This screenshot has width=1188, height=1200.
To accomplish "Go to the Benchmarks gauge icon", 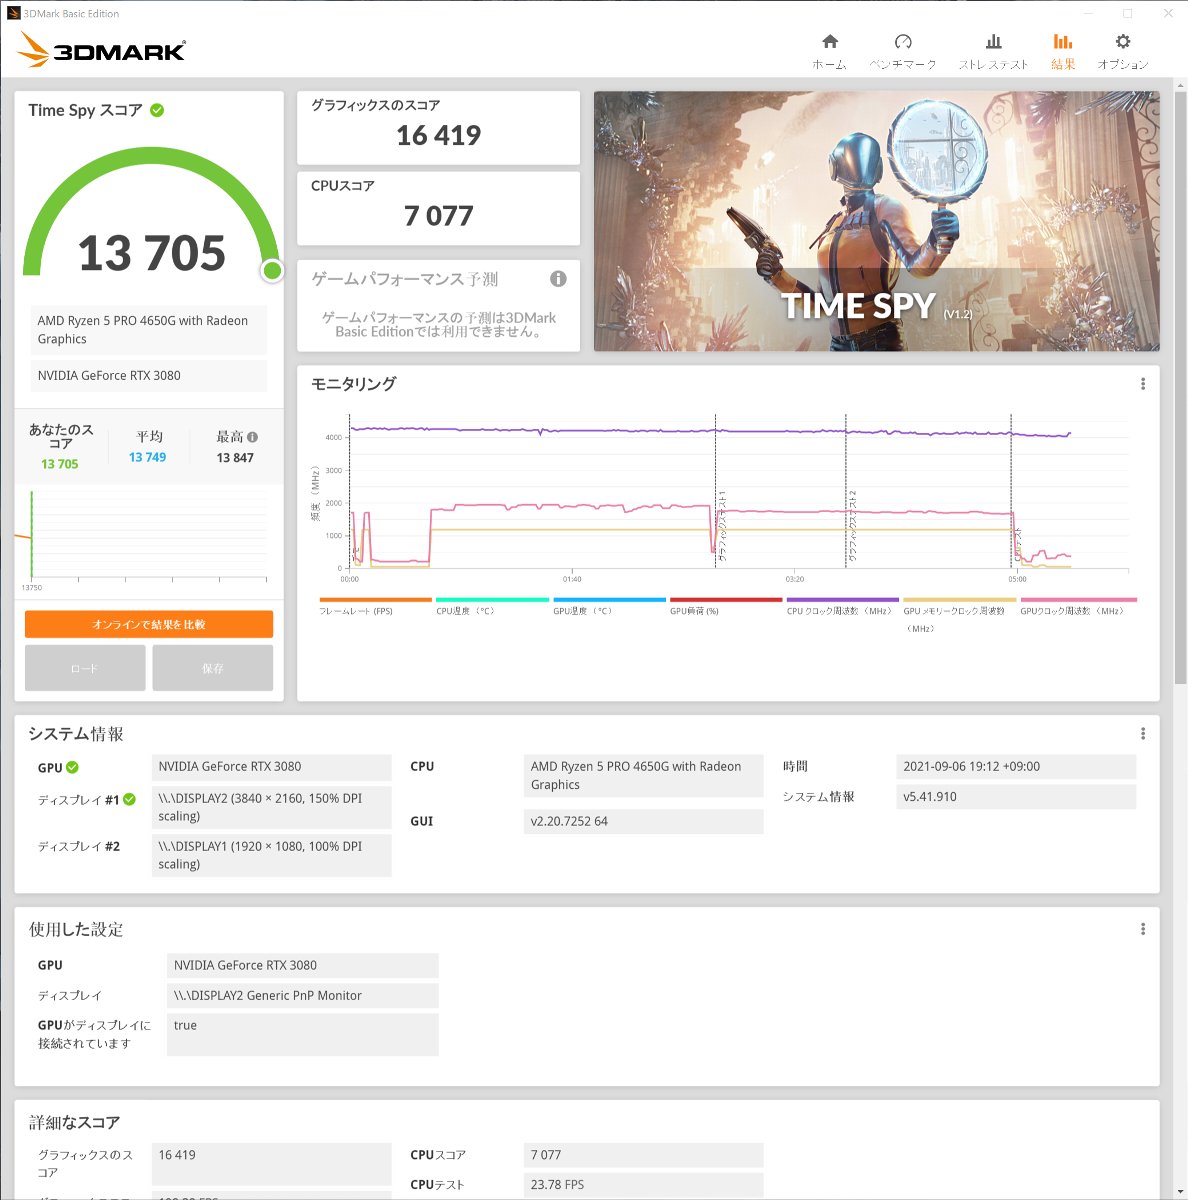I will pos(902,42).
